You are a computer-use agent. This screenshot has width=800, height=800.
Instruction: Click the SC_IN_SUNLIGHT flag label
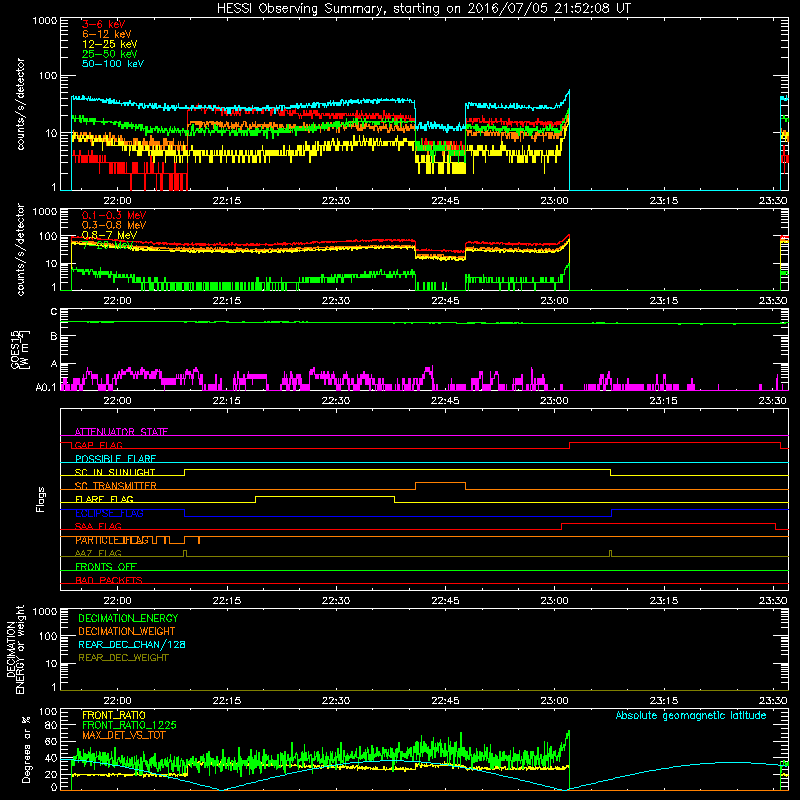coord(115,472)
